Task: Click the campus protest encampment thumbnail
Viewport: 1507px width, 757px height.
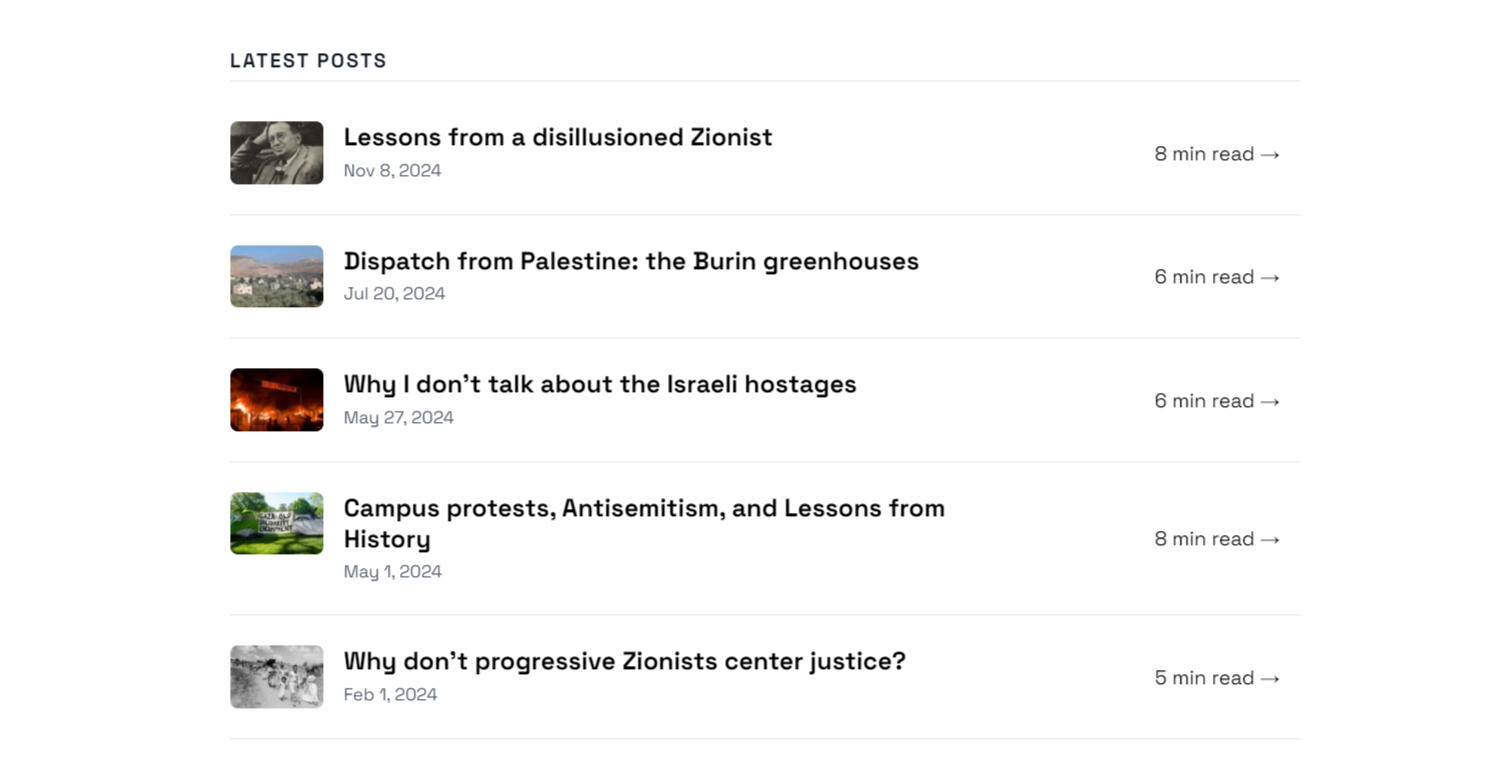Action: pos(276,523)
